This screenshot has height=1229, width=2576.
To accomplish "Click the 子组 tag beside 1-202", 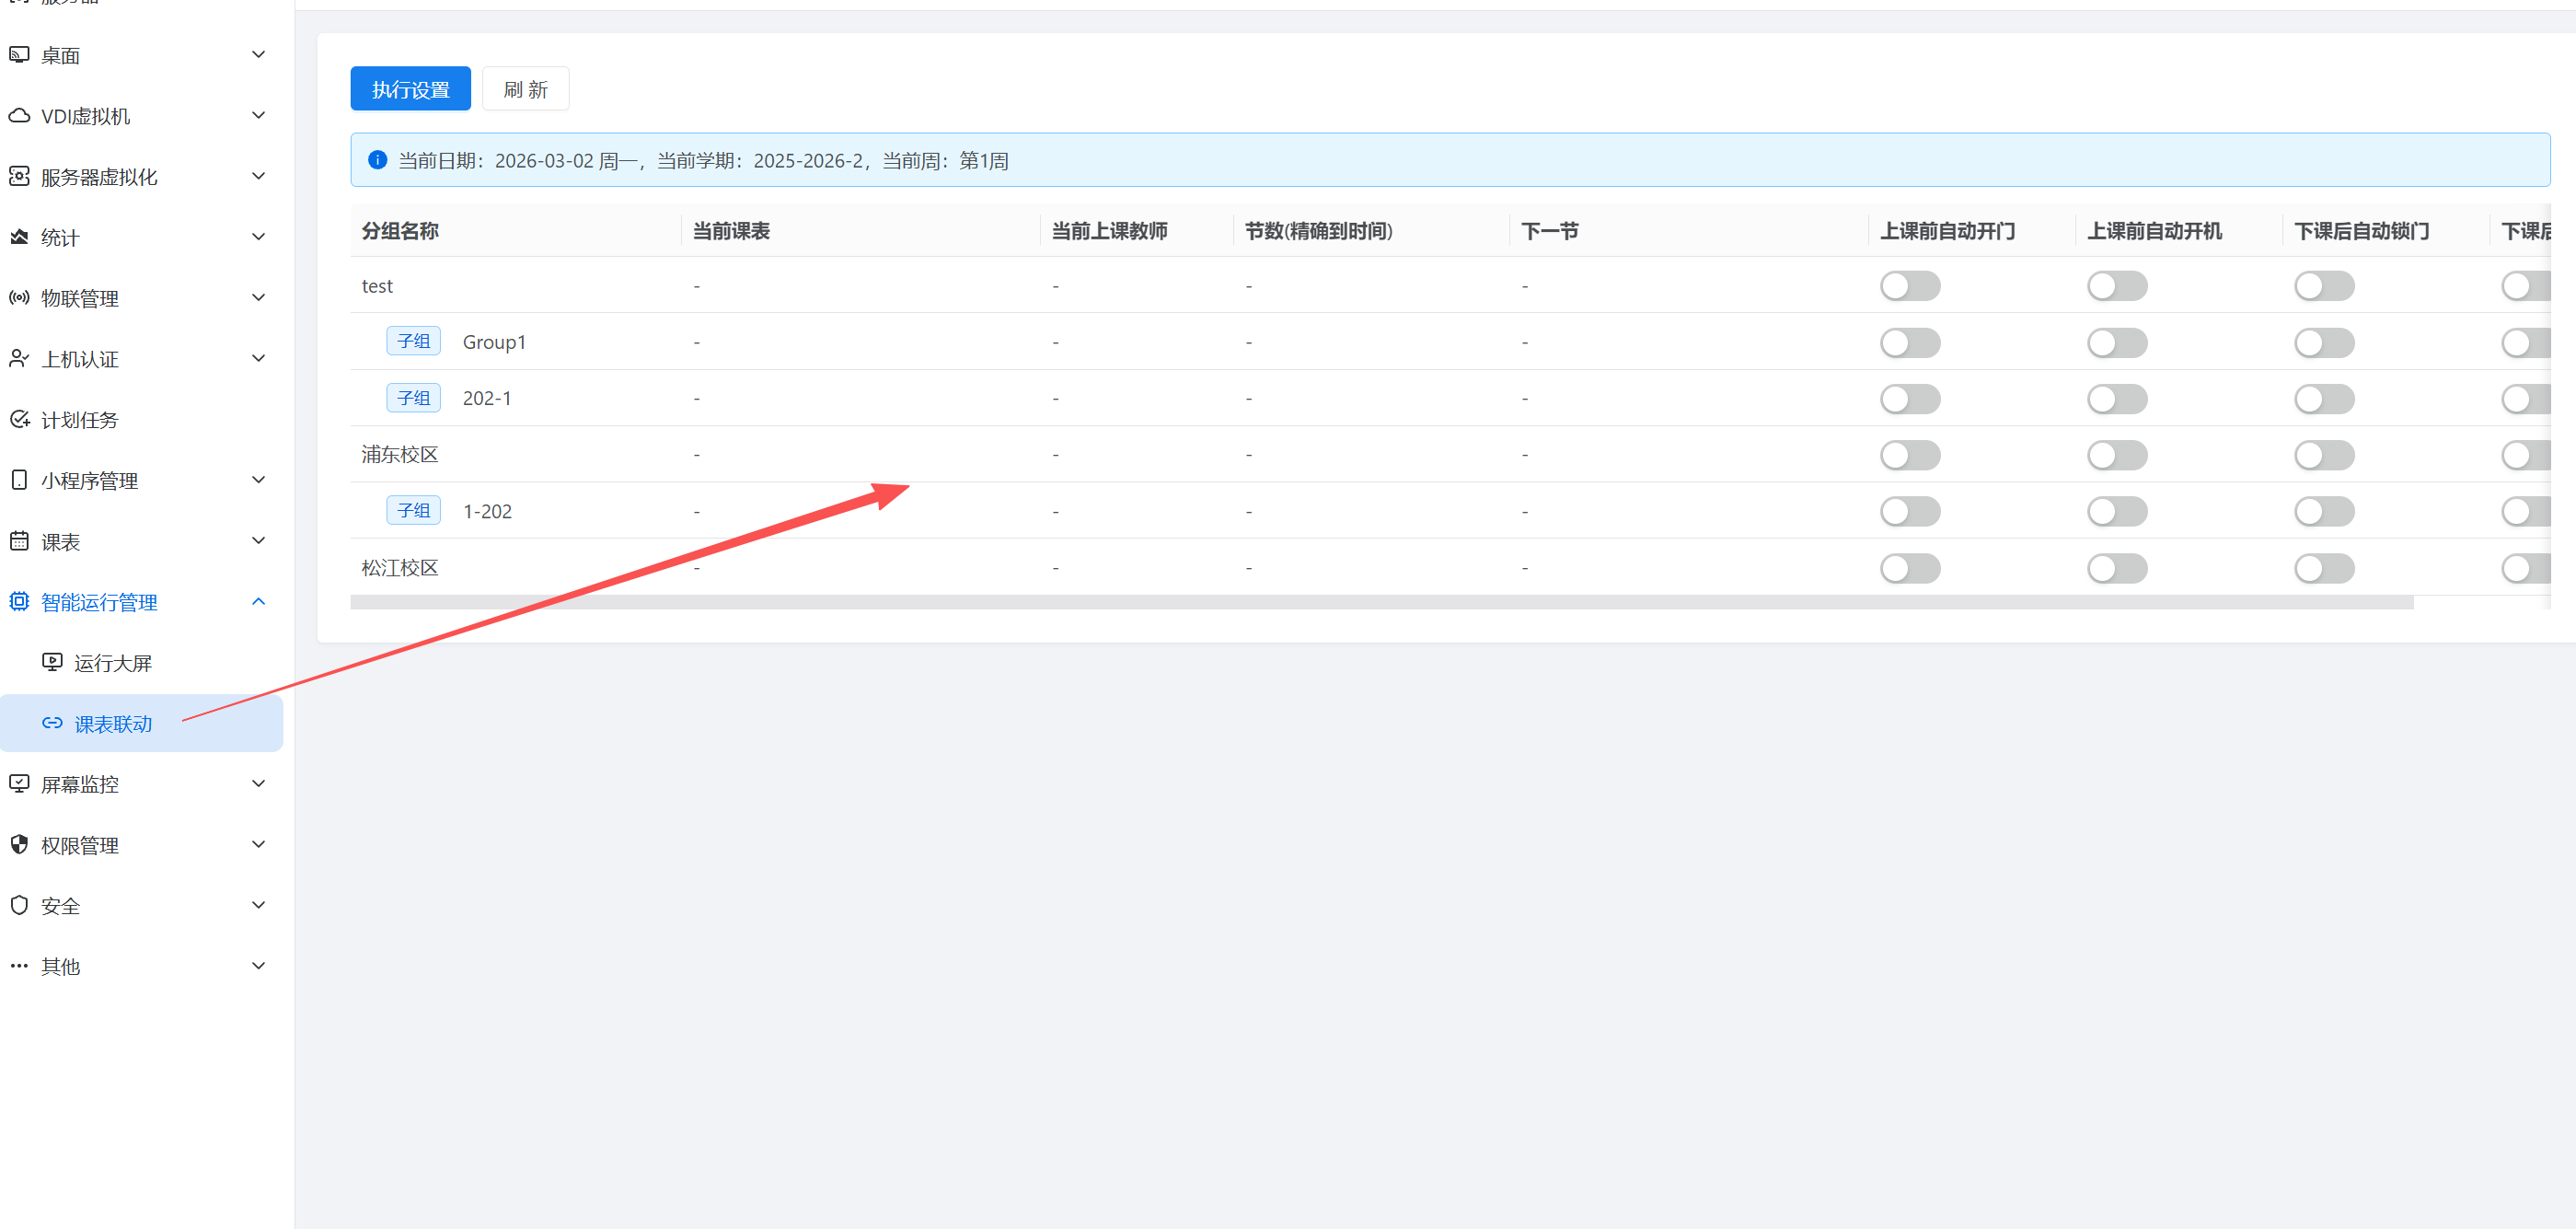I will click(x=413, y=511).
